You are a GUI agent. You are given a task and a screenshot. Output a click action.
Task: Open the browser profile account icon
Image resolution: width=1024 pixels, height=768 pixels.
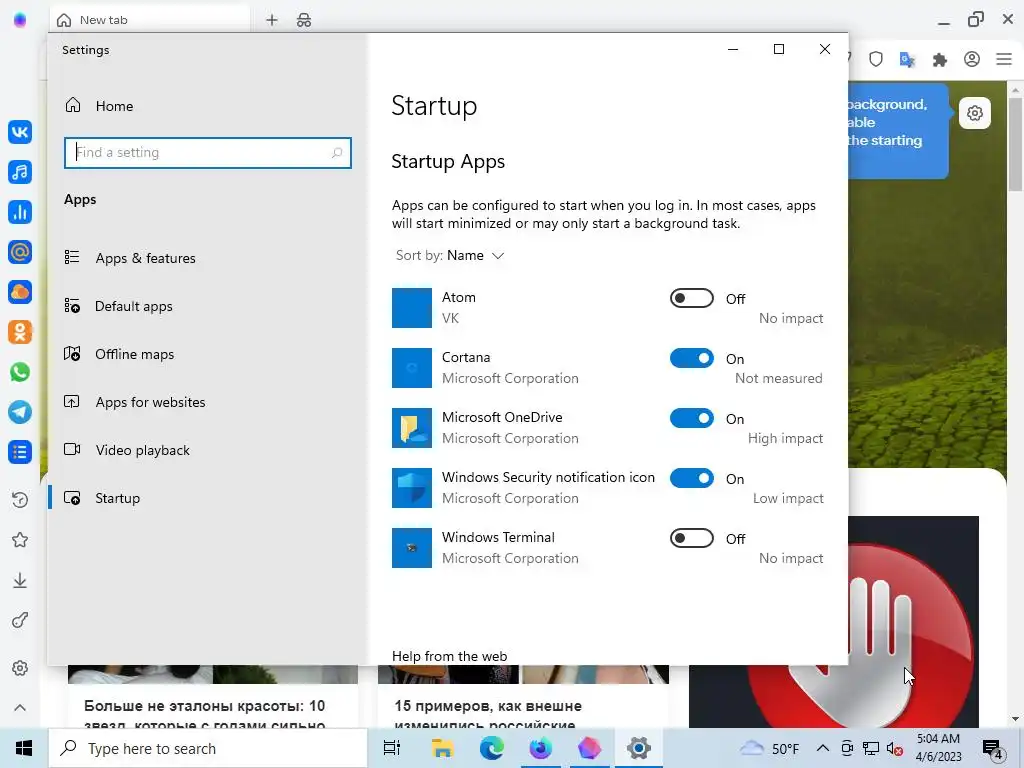click(x=972, y=59)
